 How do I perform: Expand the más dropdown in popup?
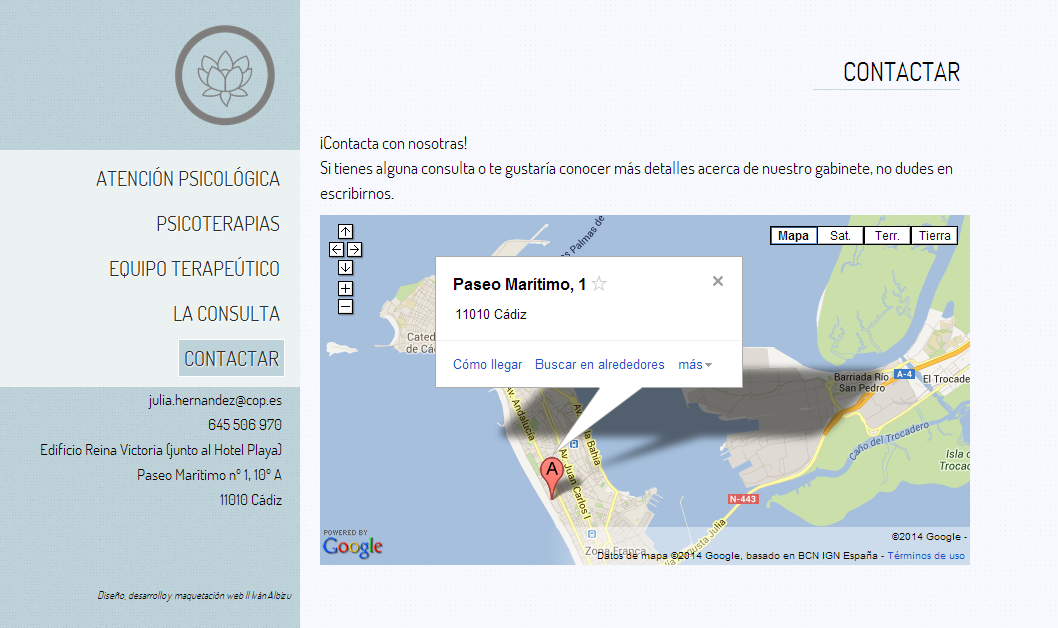tap(695, 364)
